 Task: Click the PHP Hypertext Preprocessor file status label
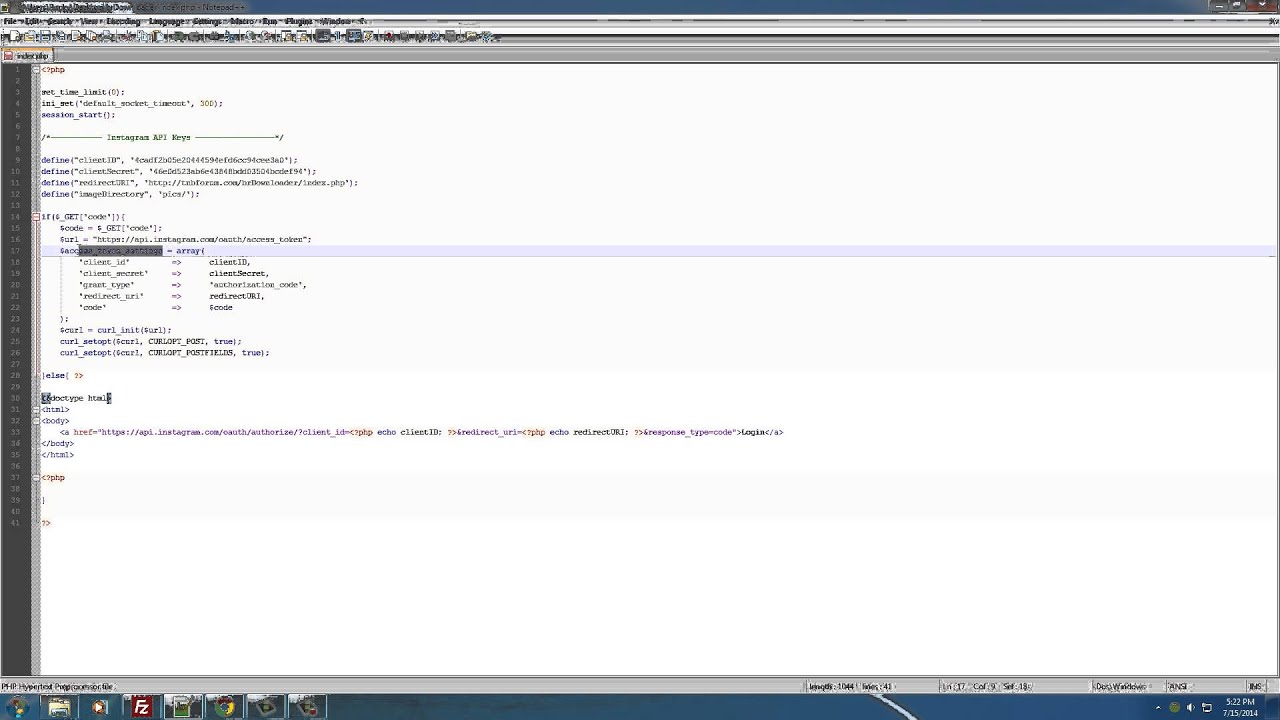click(57, 687)
